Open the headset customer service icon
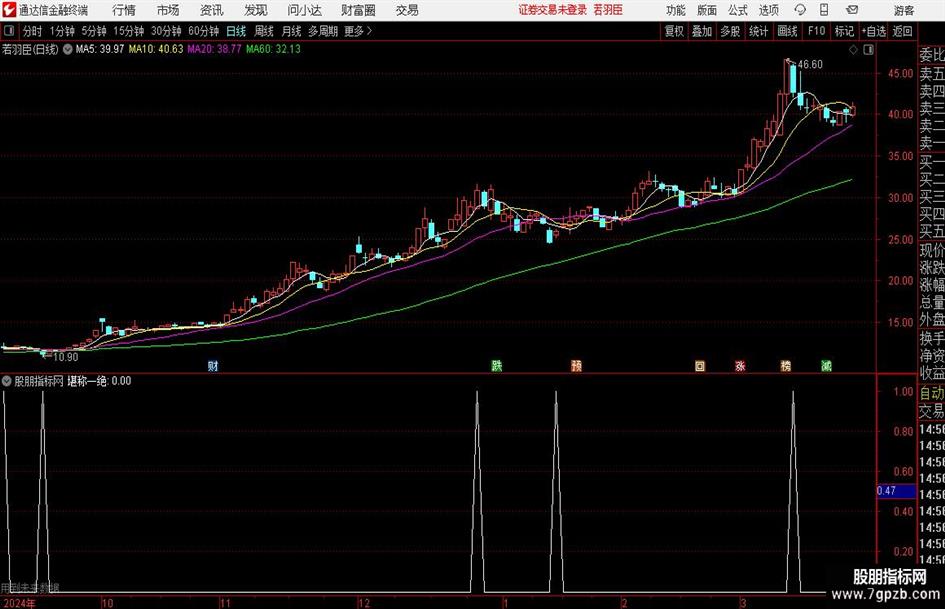945x609 pixels. (800, 10)
